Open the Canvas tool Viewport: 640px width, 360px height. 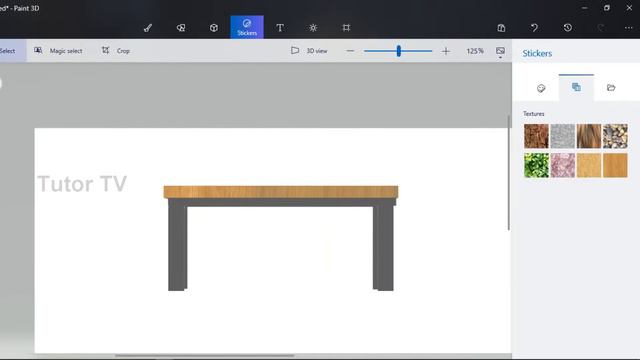click(x=346, y=28)
